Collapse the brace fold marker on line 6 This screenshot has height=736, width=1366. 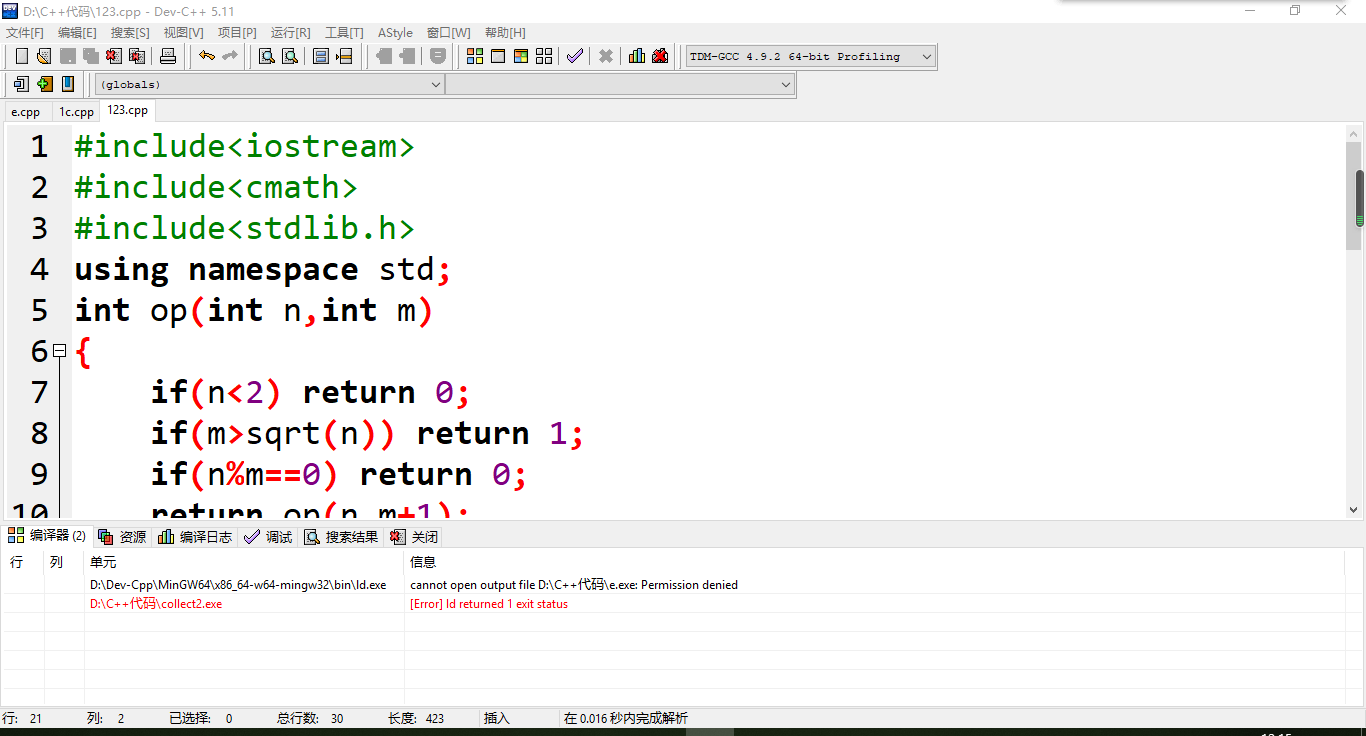click(60, 351)
